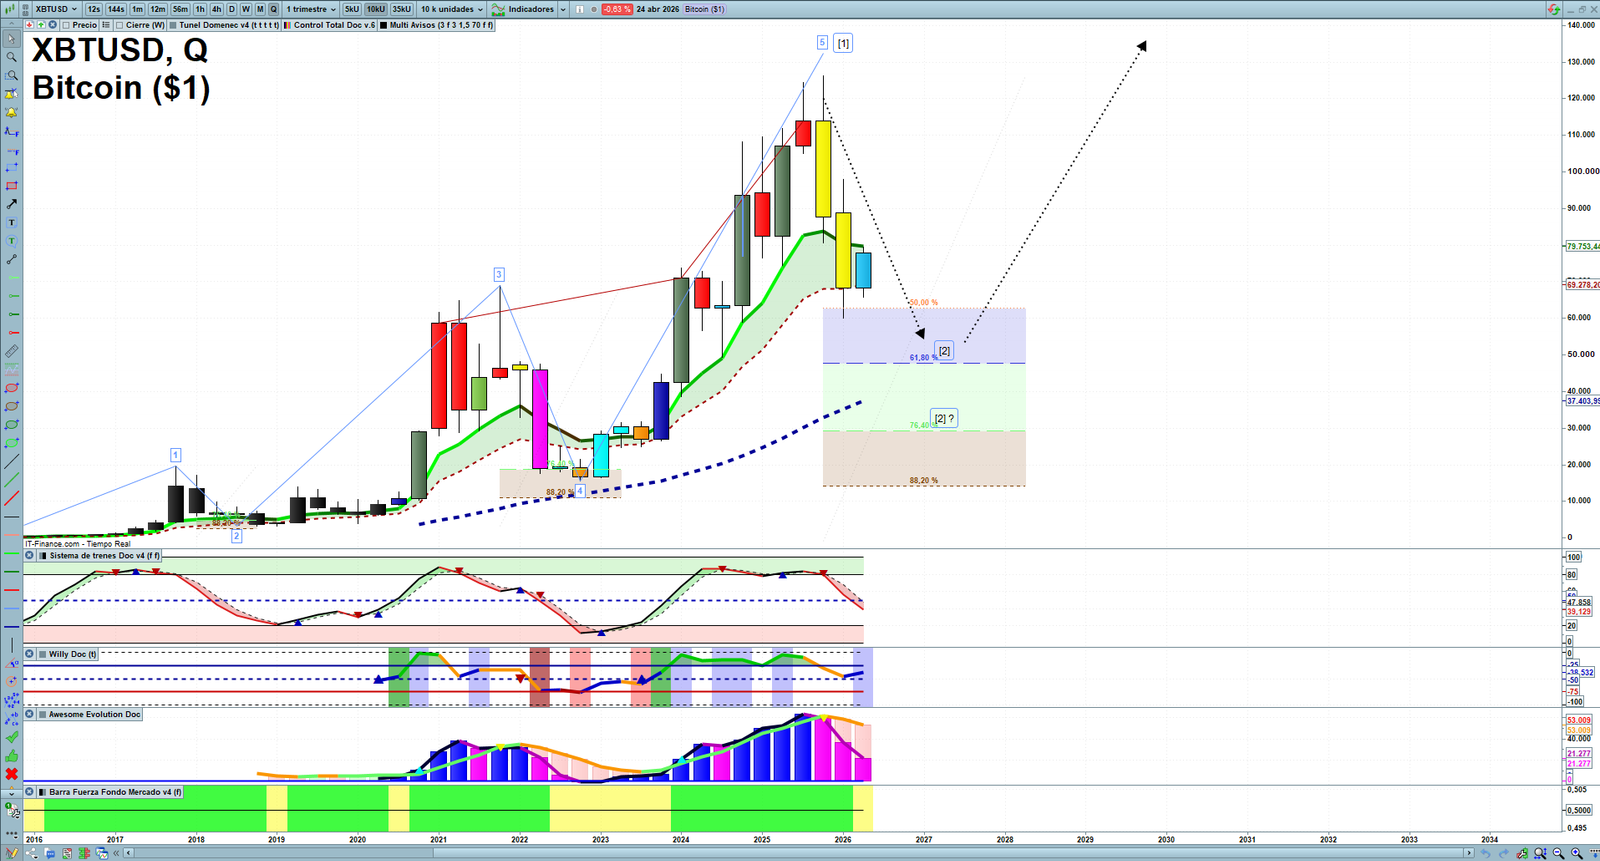Click the top-right sync icon

pos(1553,9)
